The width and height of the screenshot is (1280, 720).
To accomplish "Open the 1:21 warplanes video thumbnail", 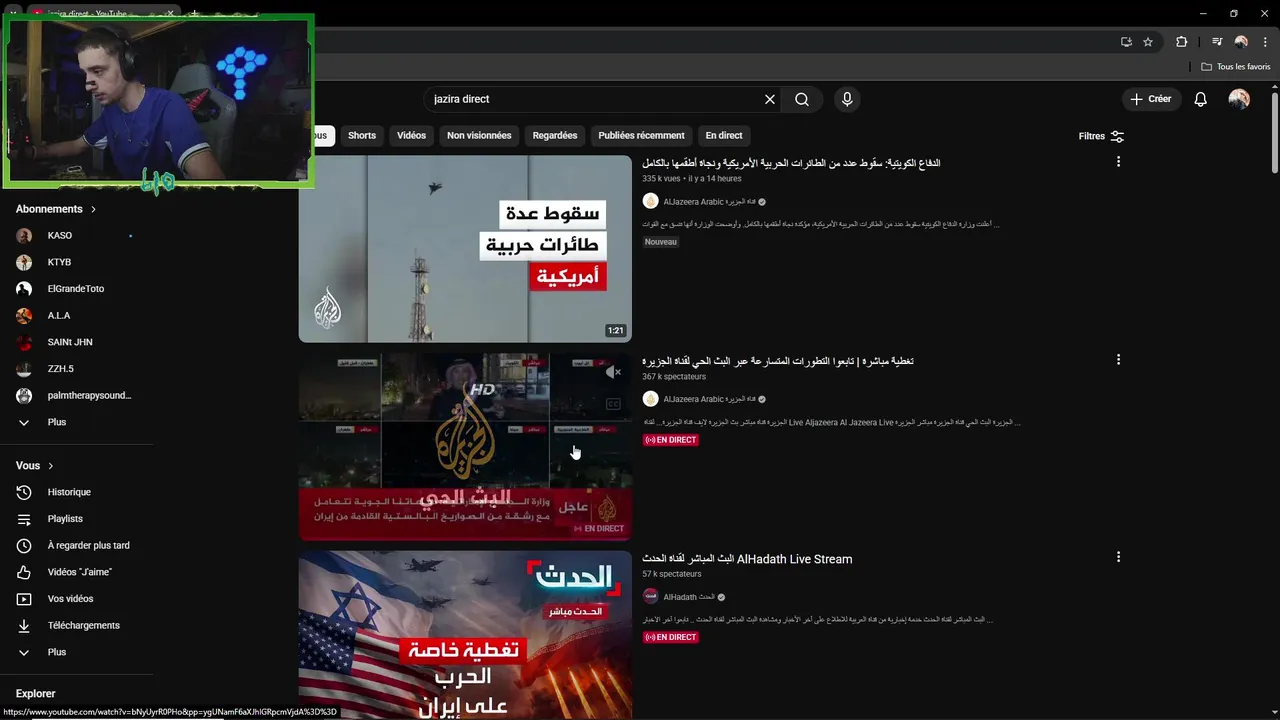I will point(465,249).
